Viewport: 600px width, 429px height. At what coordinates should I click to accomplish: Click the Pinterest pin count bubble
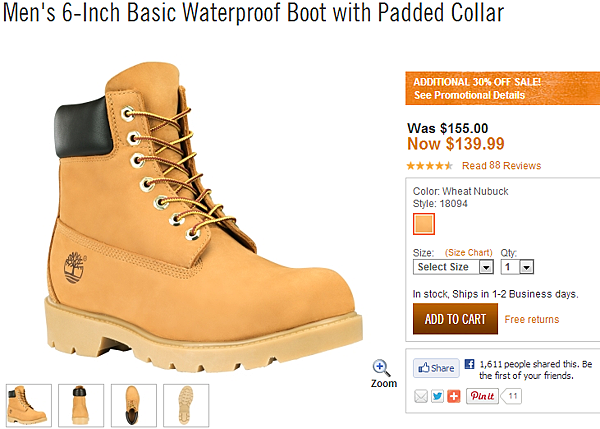pyautogui.click(x=512, y=396)
